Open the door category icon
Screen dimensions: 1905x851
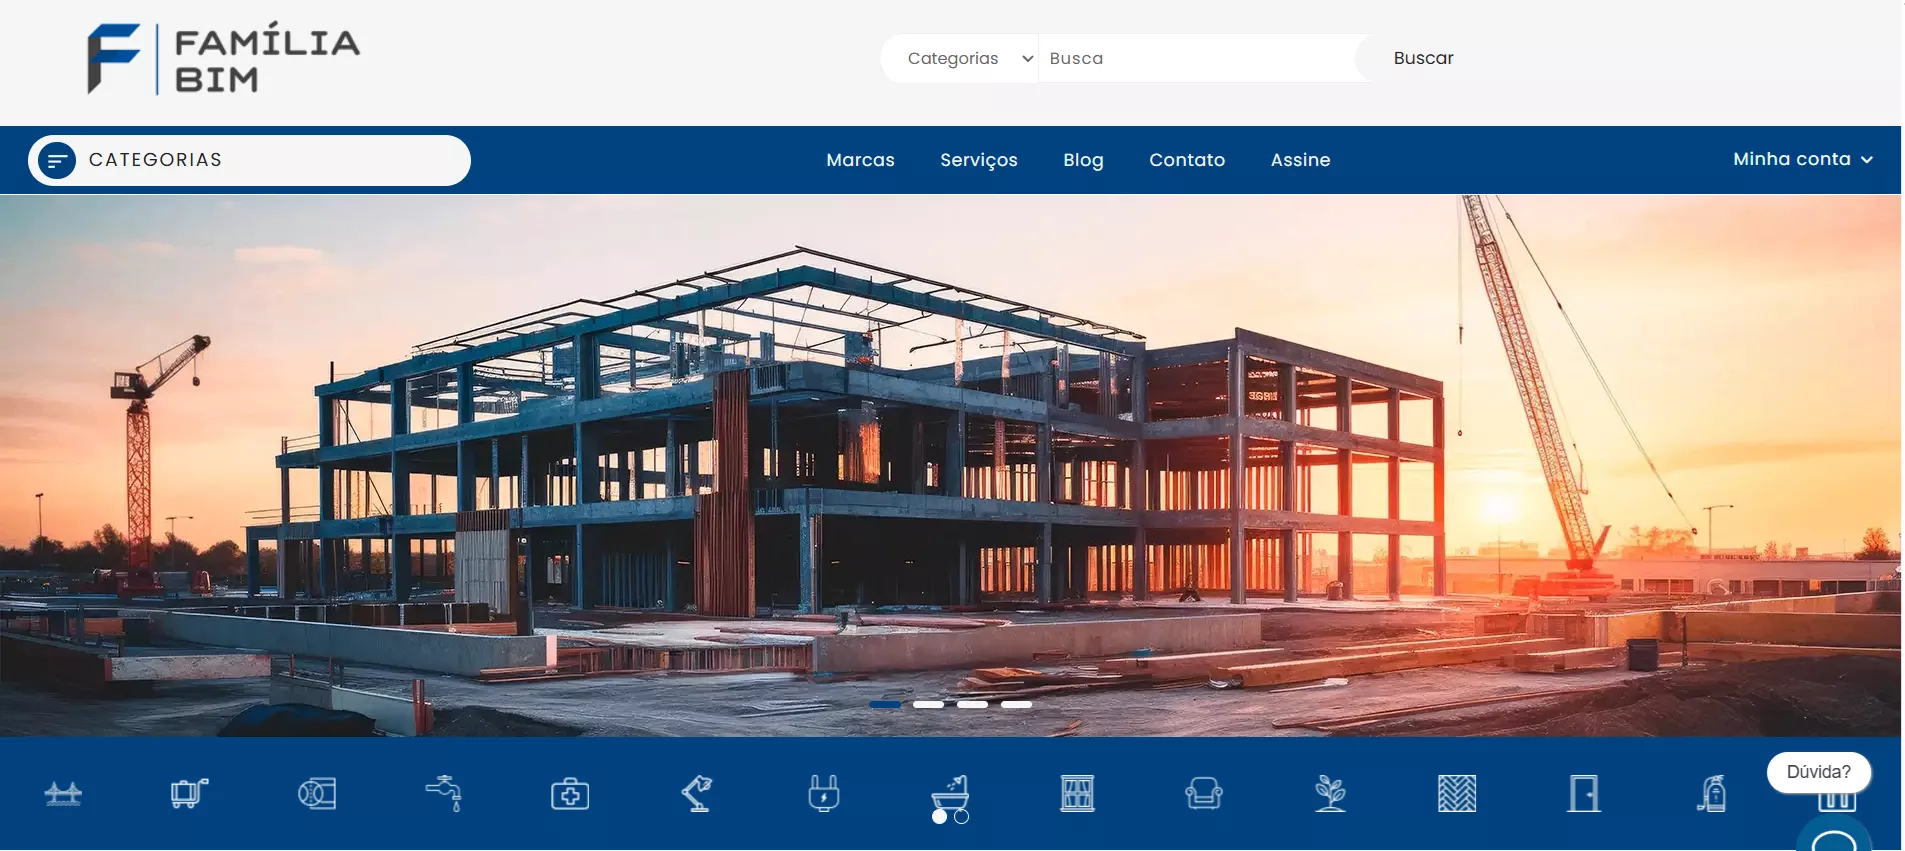[1584, 794]
